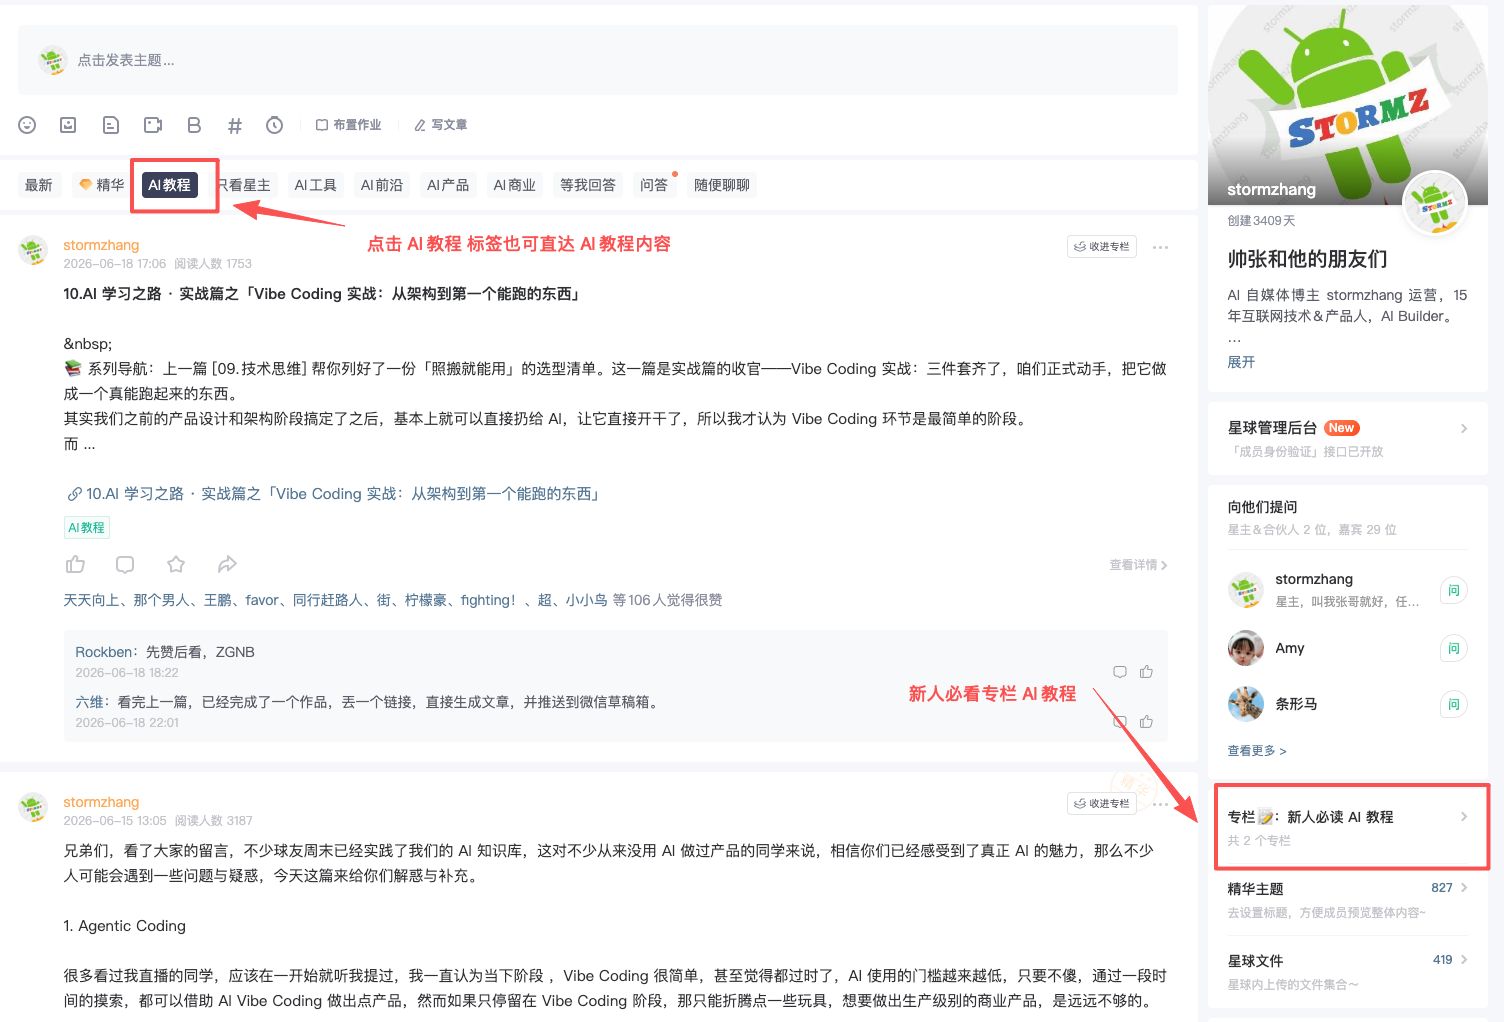Viewport: 1504px width, 1022px height.
Task: Reply to Rockben's comment
Action: click(1120, 672)
